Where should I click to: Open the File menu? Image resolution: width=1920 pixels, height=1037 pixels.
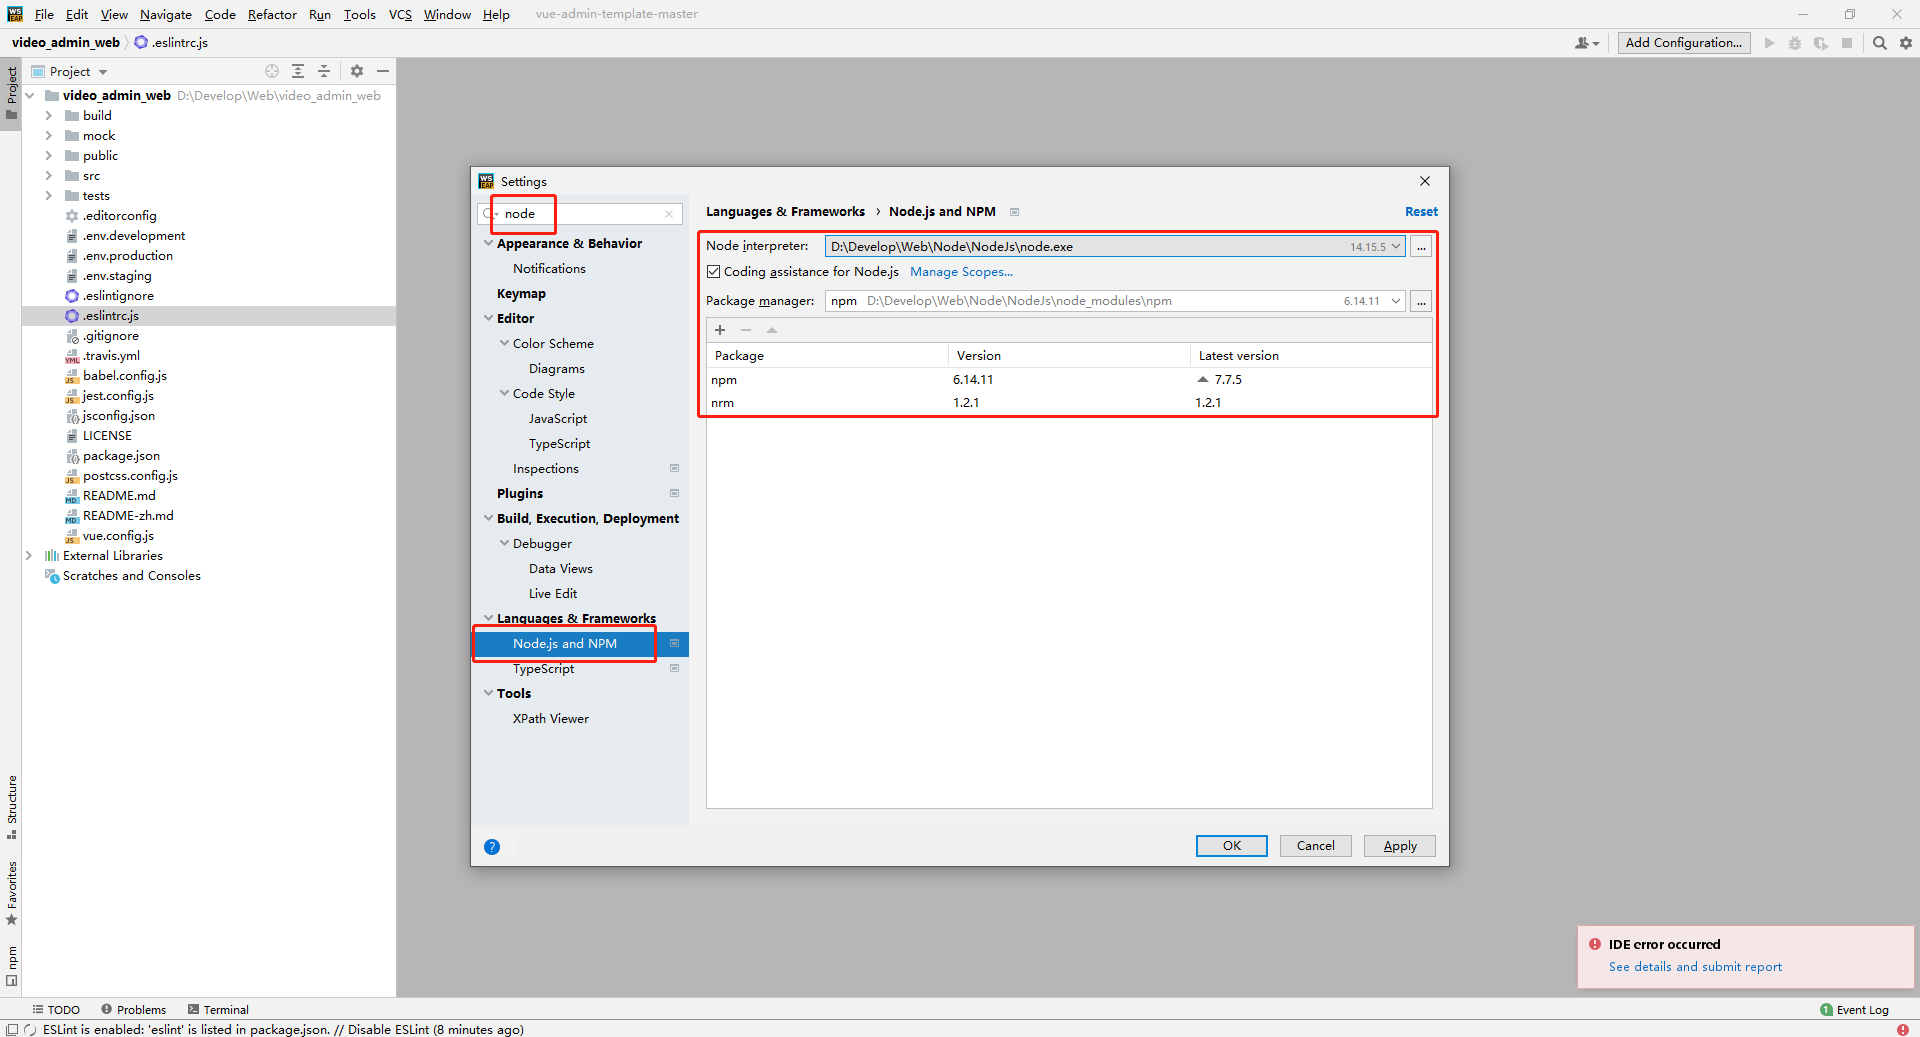click(44, 14)
